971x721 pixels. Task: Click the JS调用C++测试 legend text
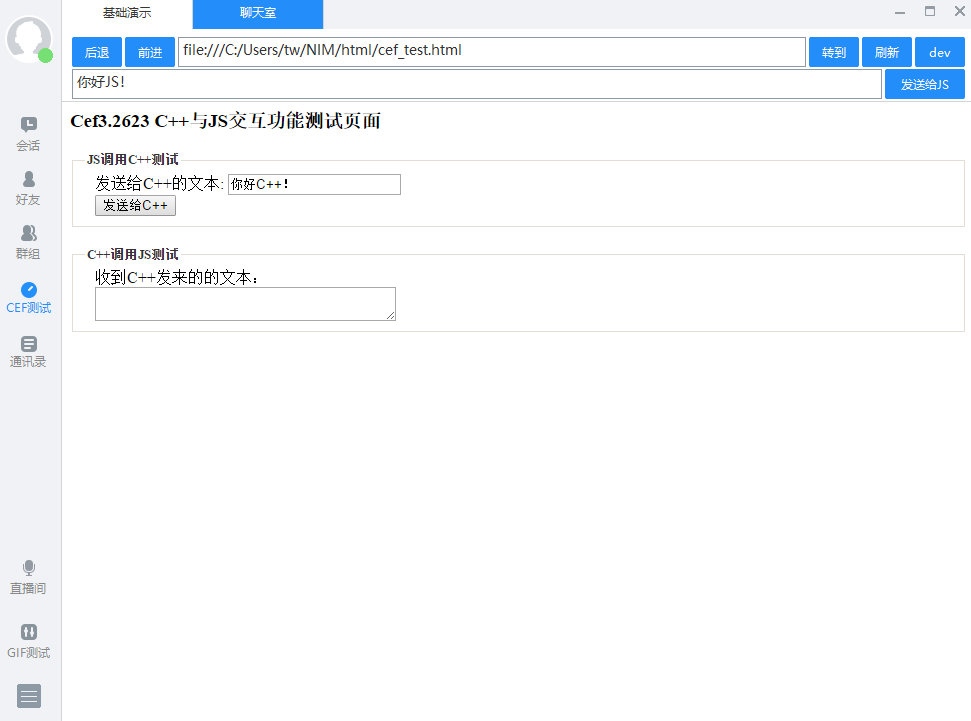133,160
